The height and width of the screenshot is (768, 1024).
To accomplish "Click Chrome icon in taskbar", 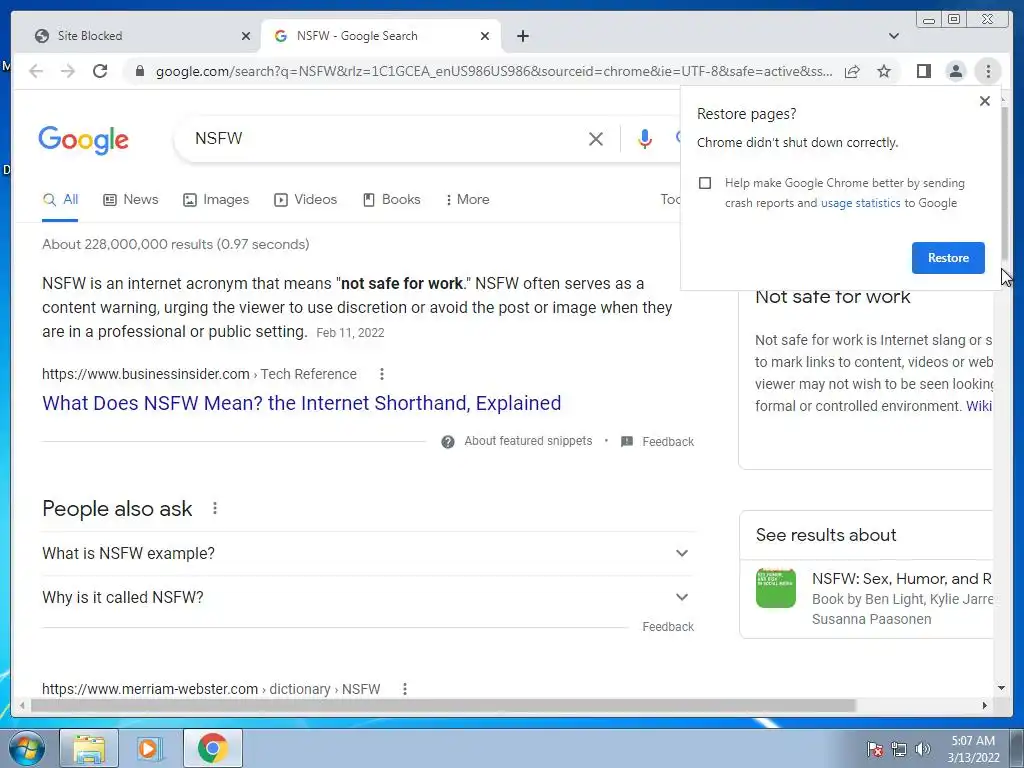I will tap(213, 748).
